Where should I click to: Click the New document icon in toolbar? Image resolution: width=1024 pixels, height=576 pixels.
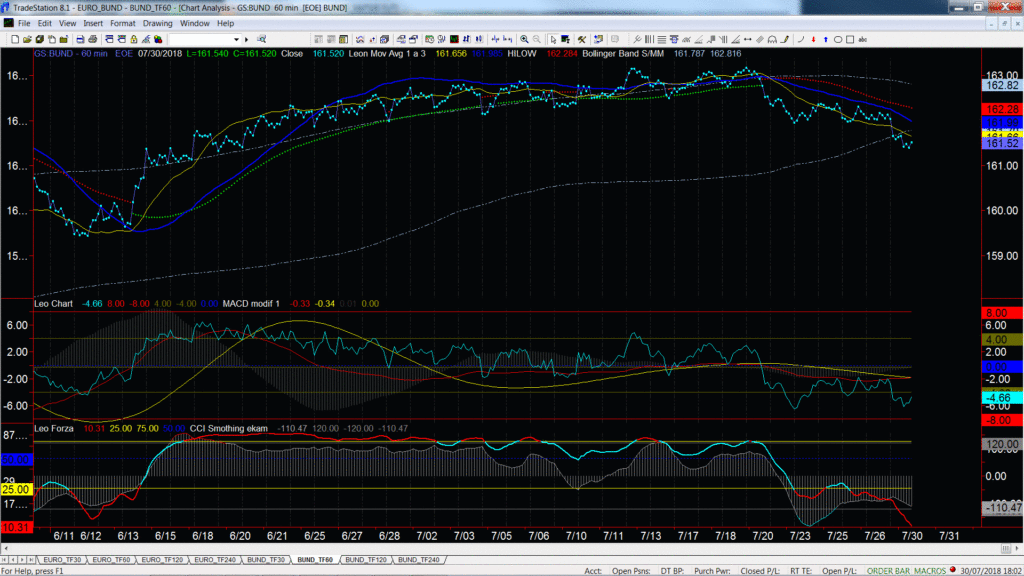[x=14, y=39]
